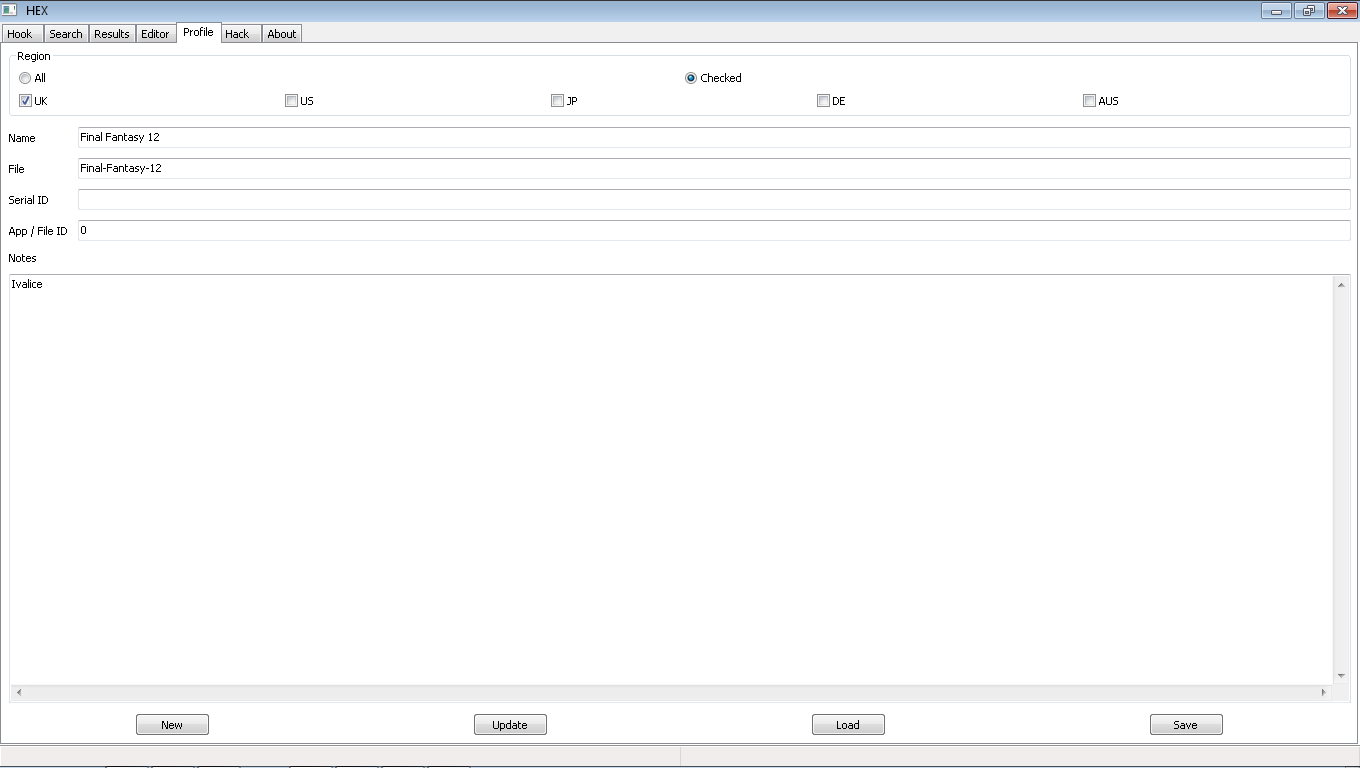Open the About tab
This screenshot has width=1360, height=768.
(x=281, y=33)
